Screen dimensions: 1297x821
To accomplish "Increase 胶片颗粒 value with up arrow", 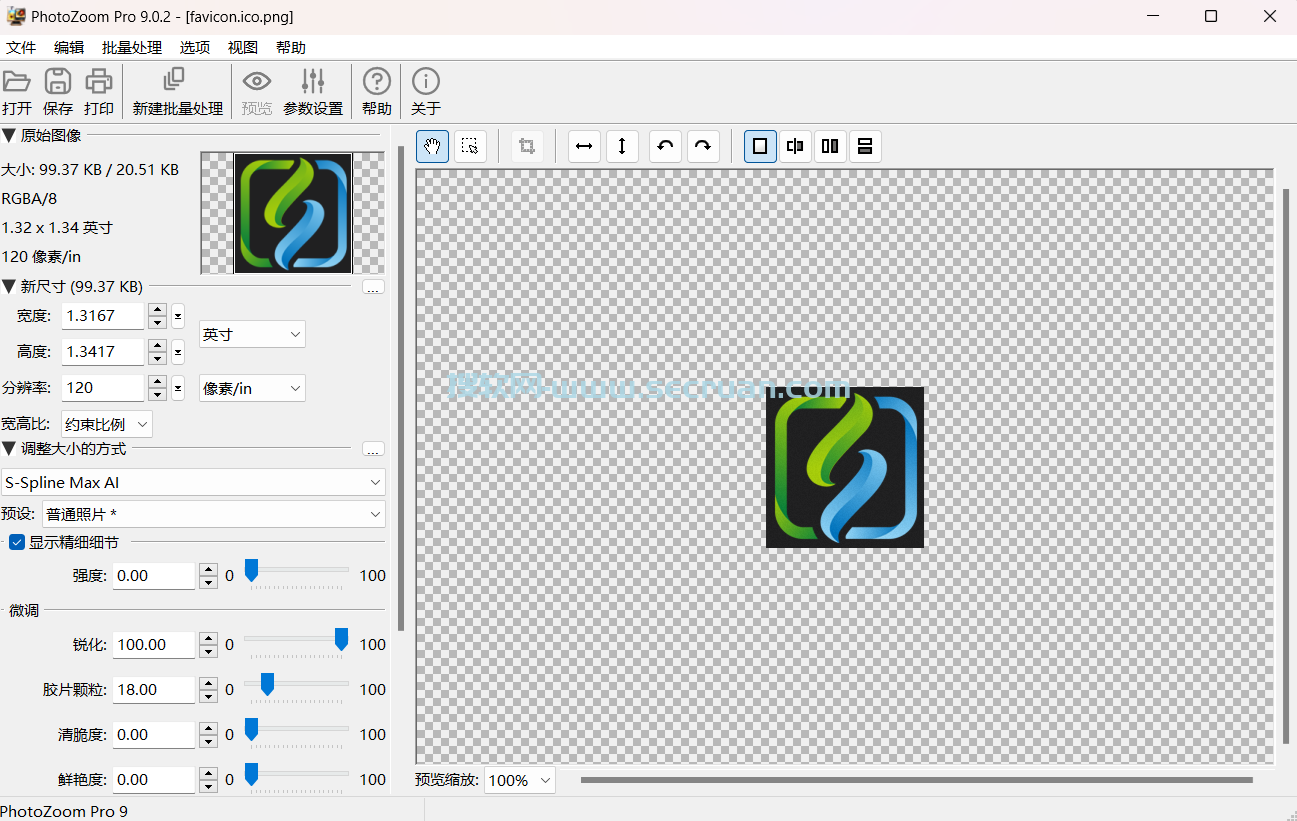I will coord(208,684).
